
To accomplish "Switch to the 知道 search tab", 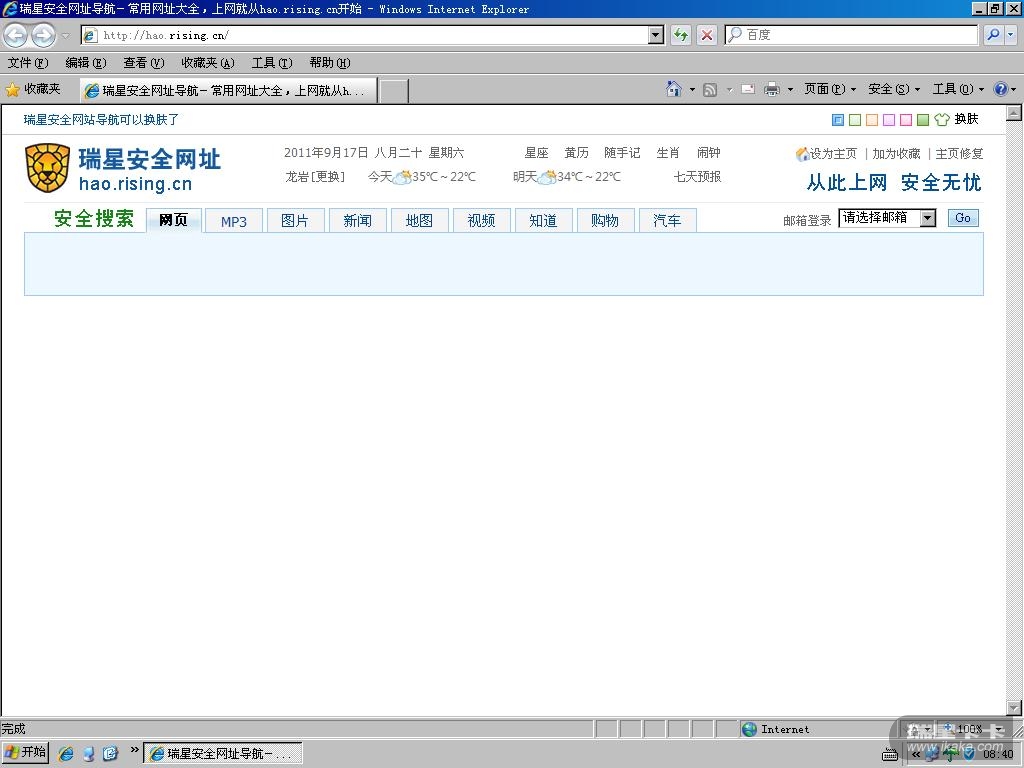I will tap(543, 221).
